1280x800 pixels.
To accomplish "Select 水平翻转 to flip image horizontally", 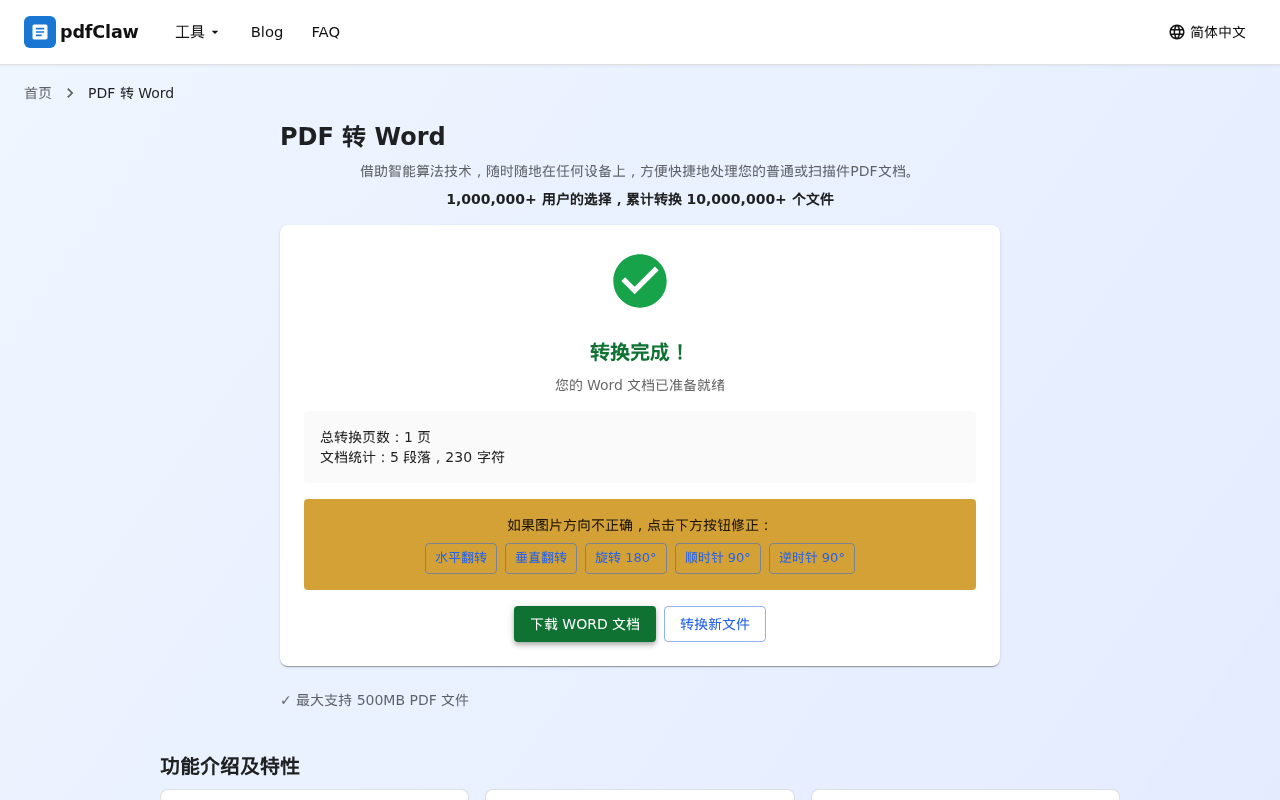I will click(x=461, y=558).
